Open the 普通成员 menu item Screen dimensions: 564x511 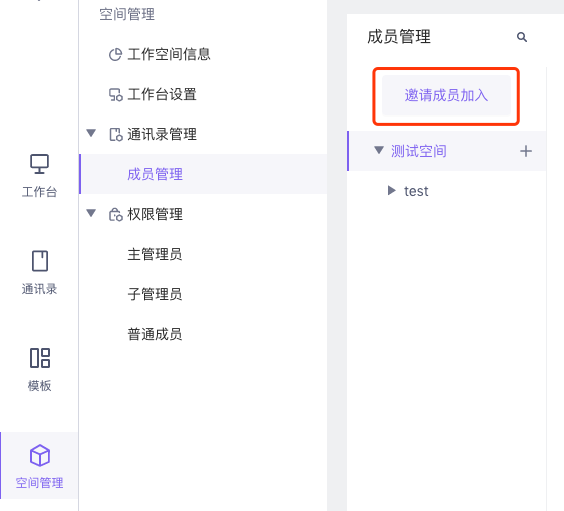click(155, 334)
